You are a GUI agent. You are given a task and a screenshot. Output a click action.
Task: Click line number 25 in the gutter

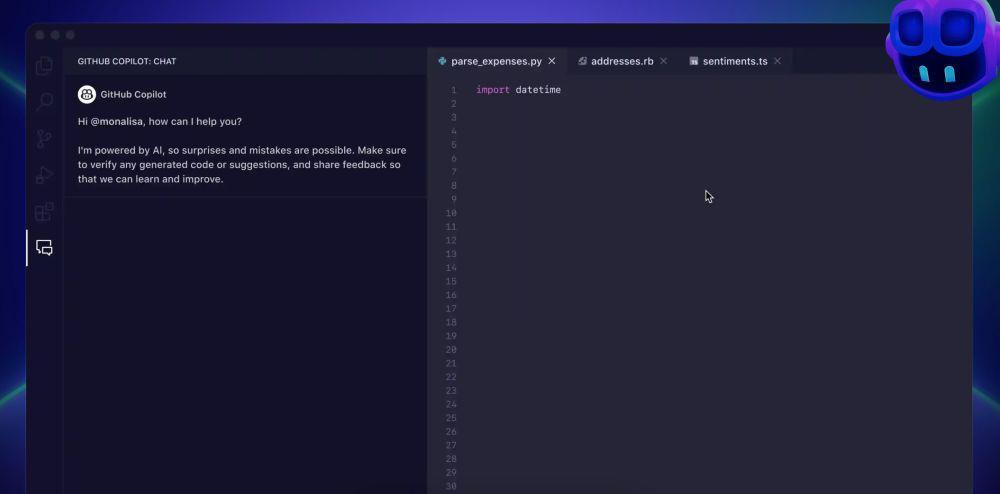[451, 418]
